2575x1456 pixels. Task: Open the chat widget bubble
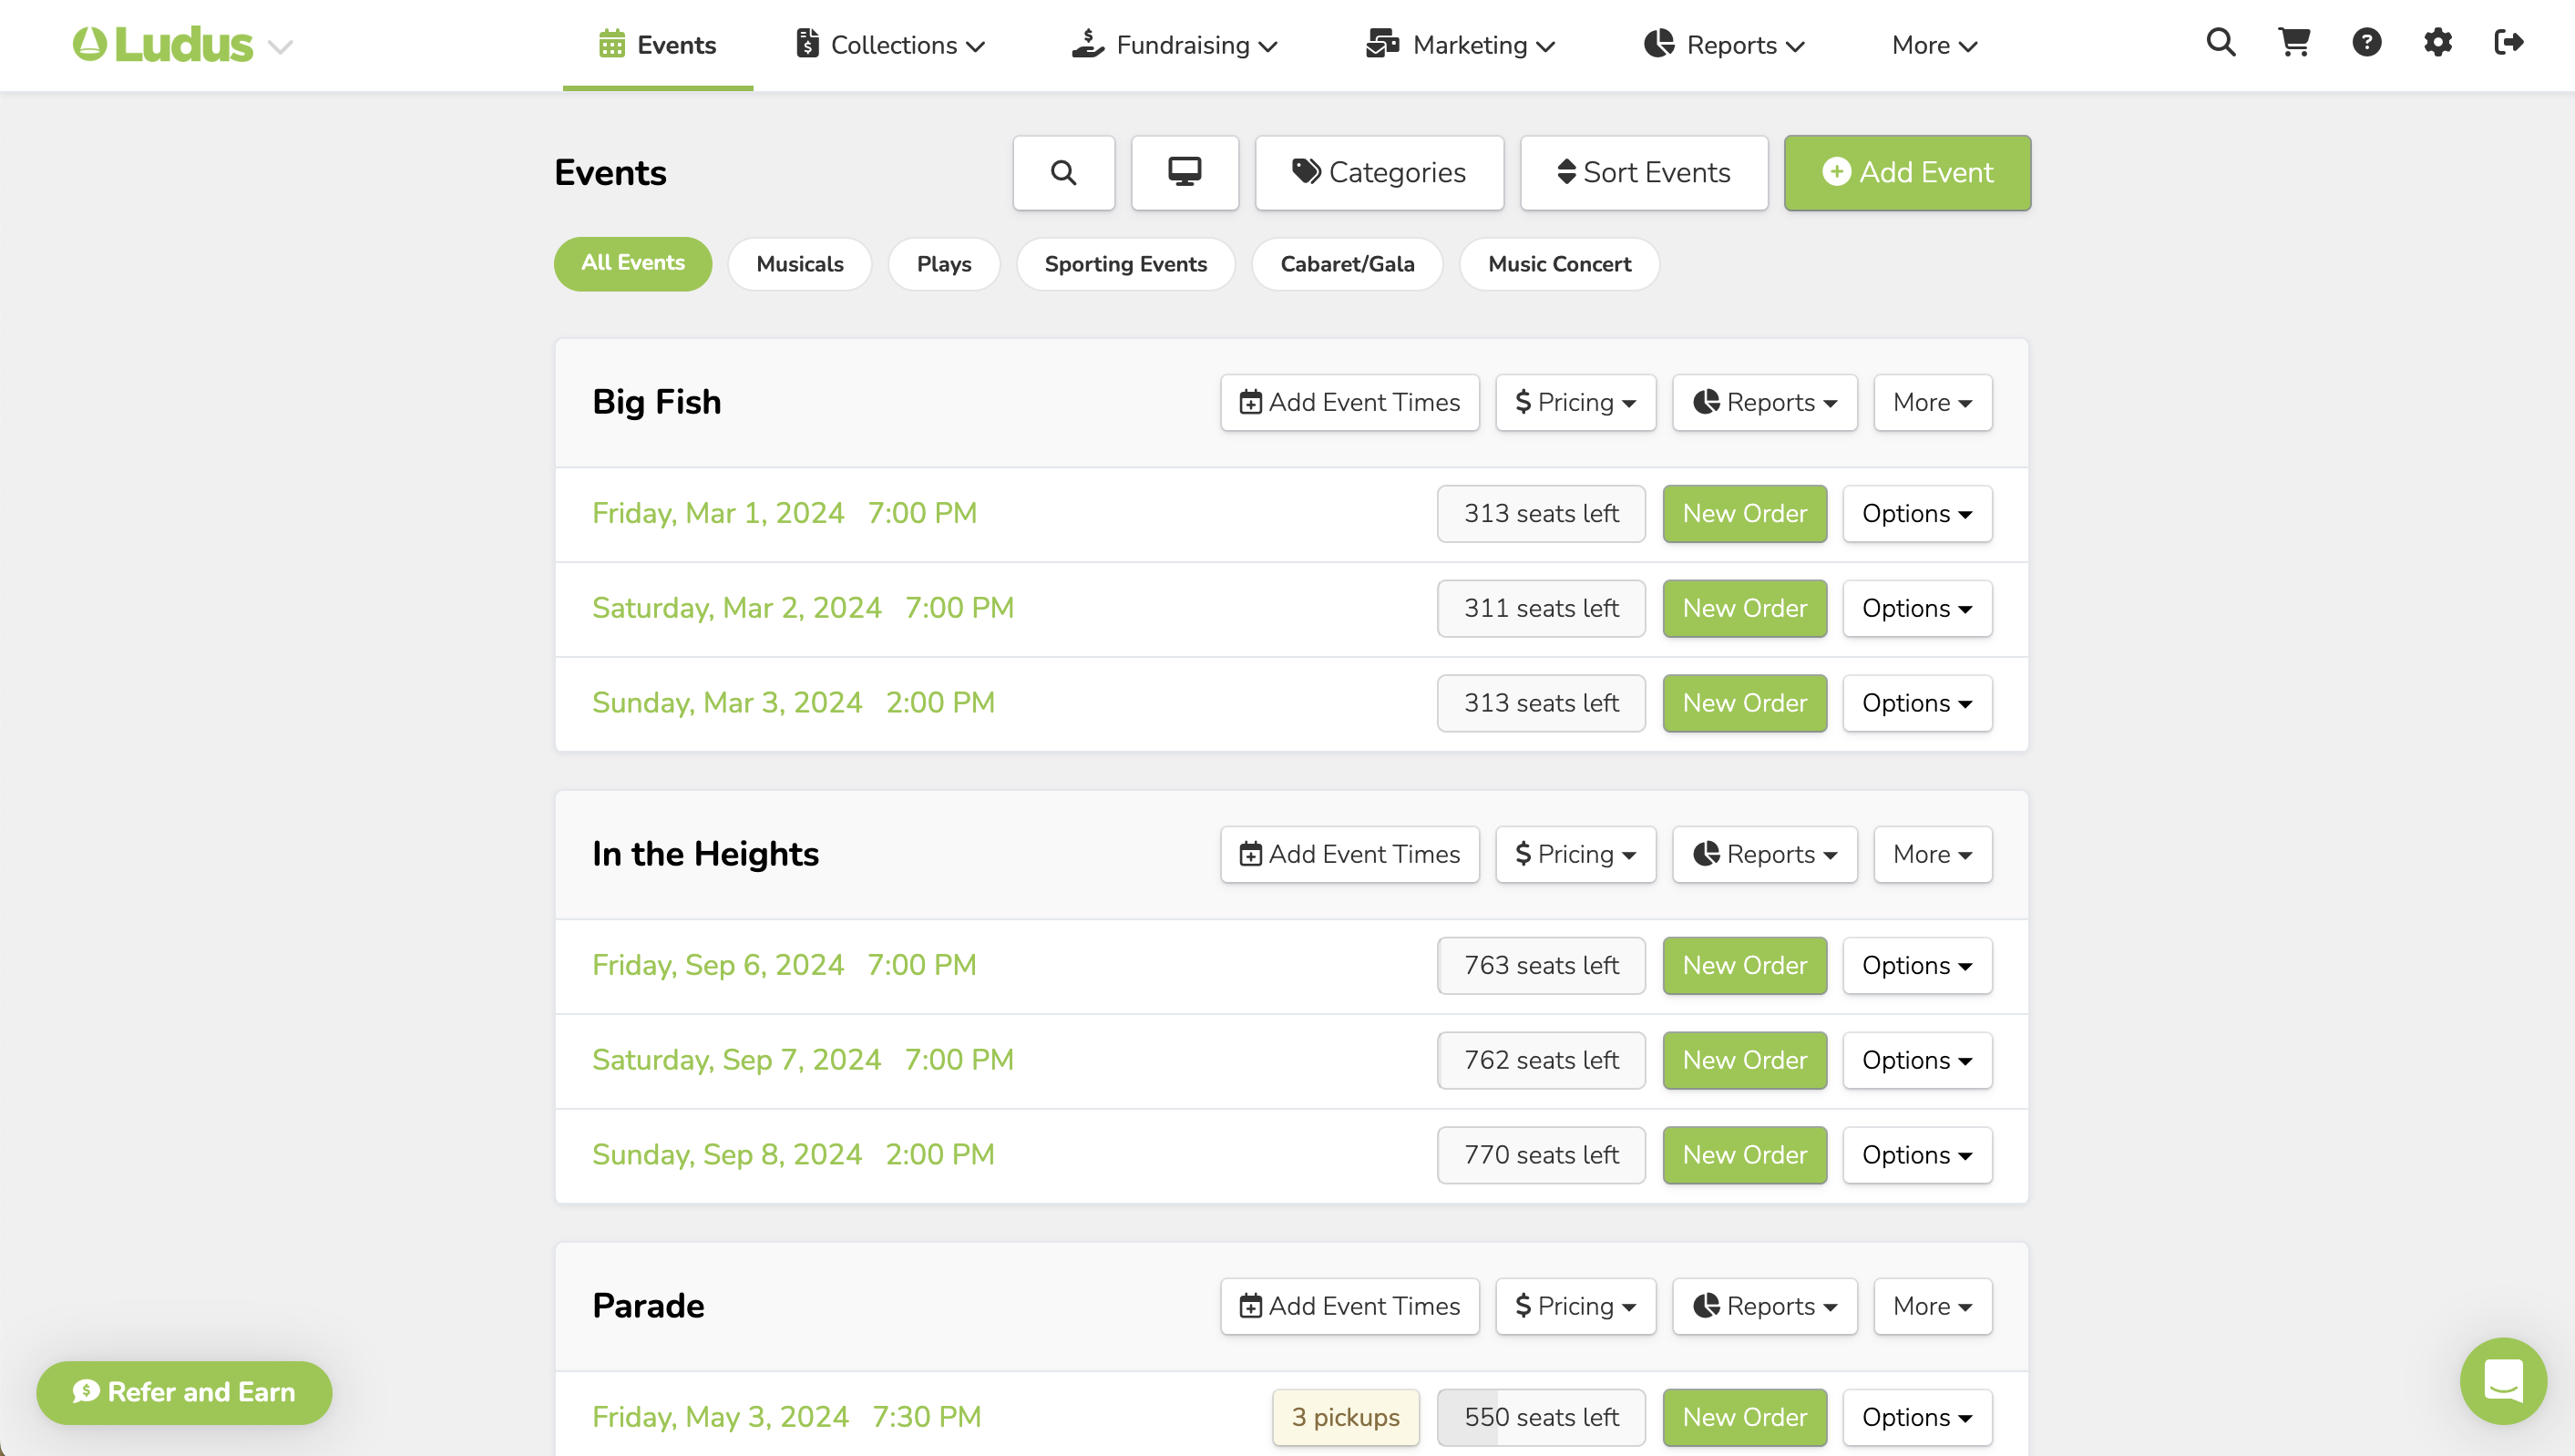click(x=2503, y=1381)
